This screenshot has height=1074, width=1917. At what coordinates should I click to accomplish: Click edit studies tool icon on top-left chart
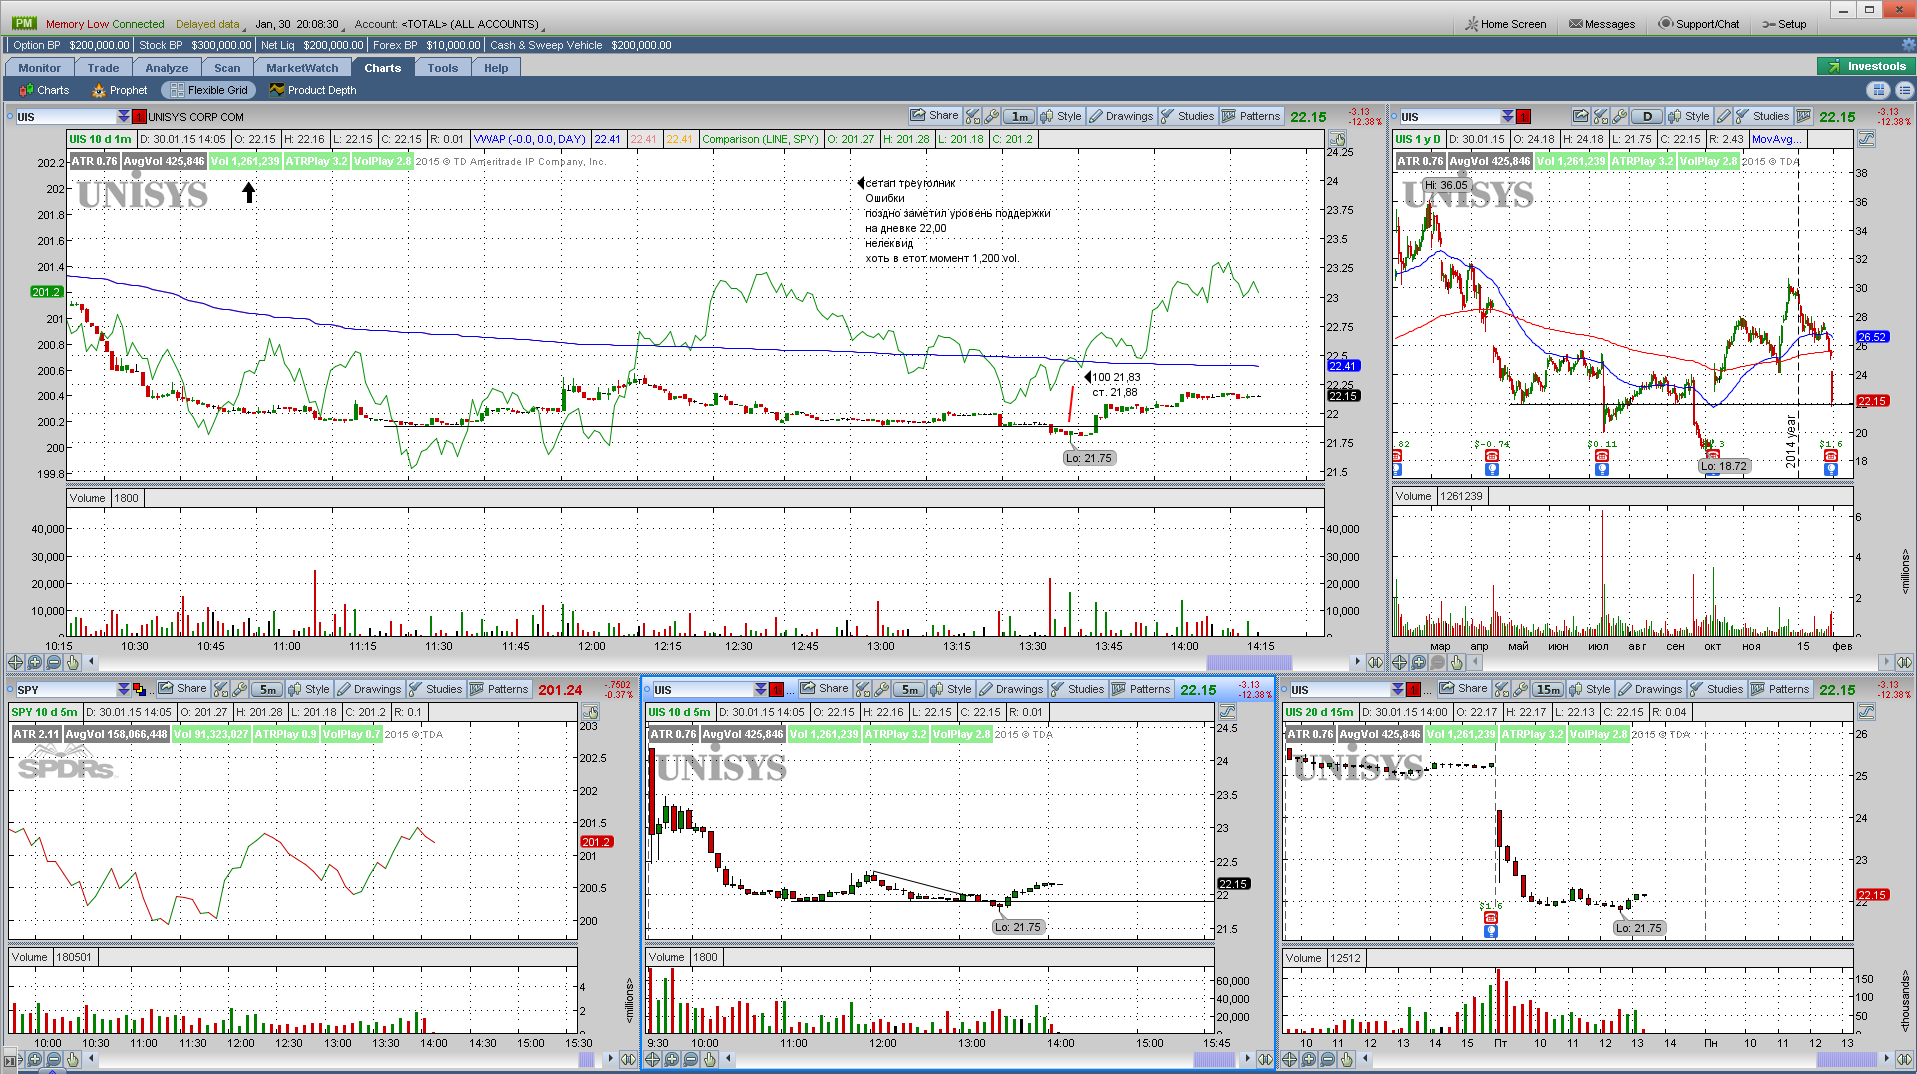click(973, 116)
